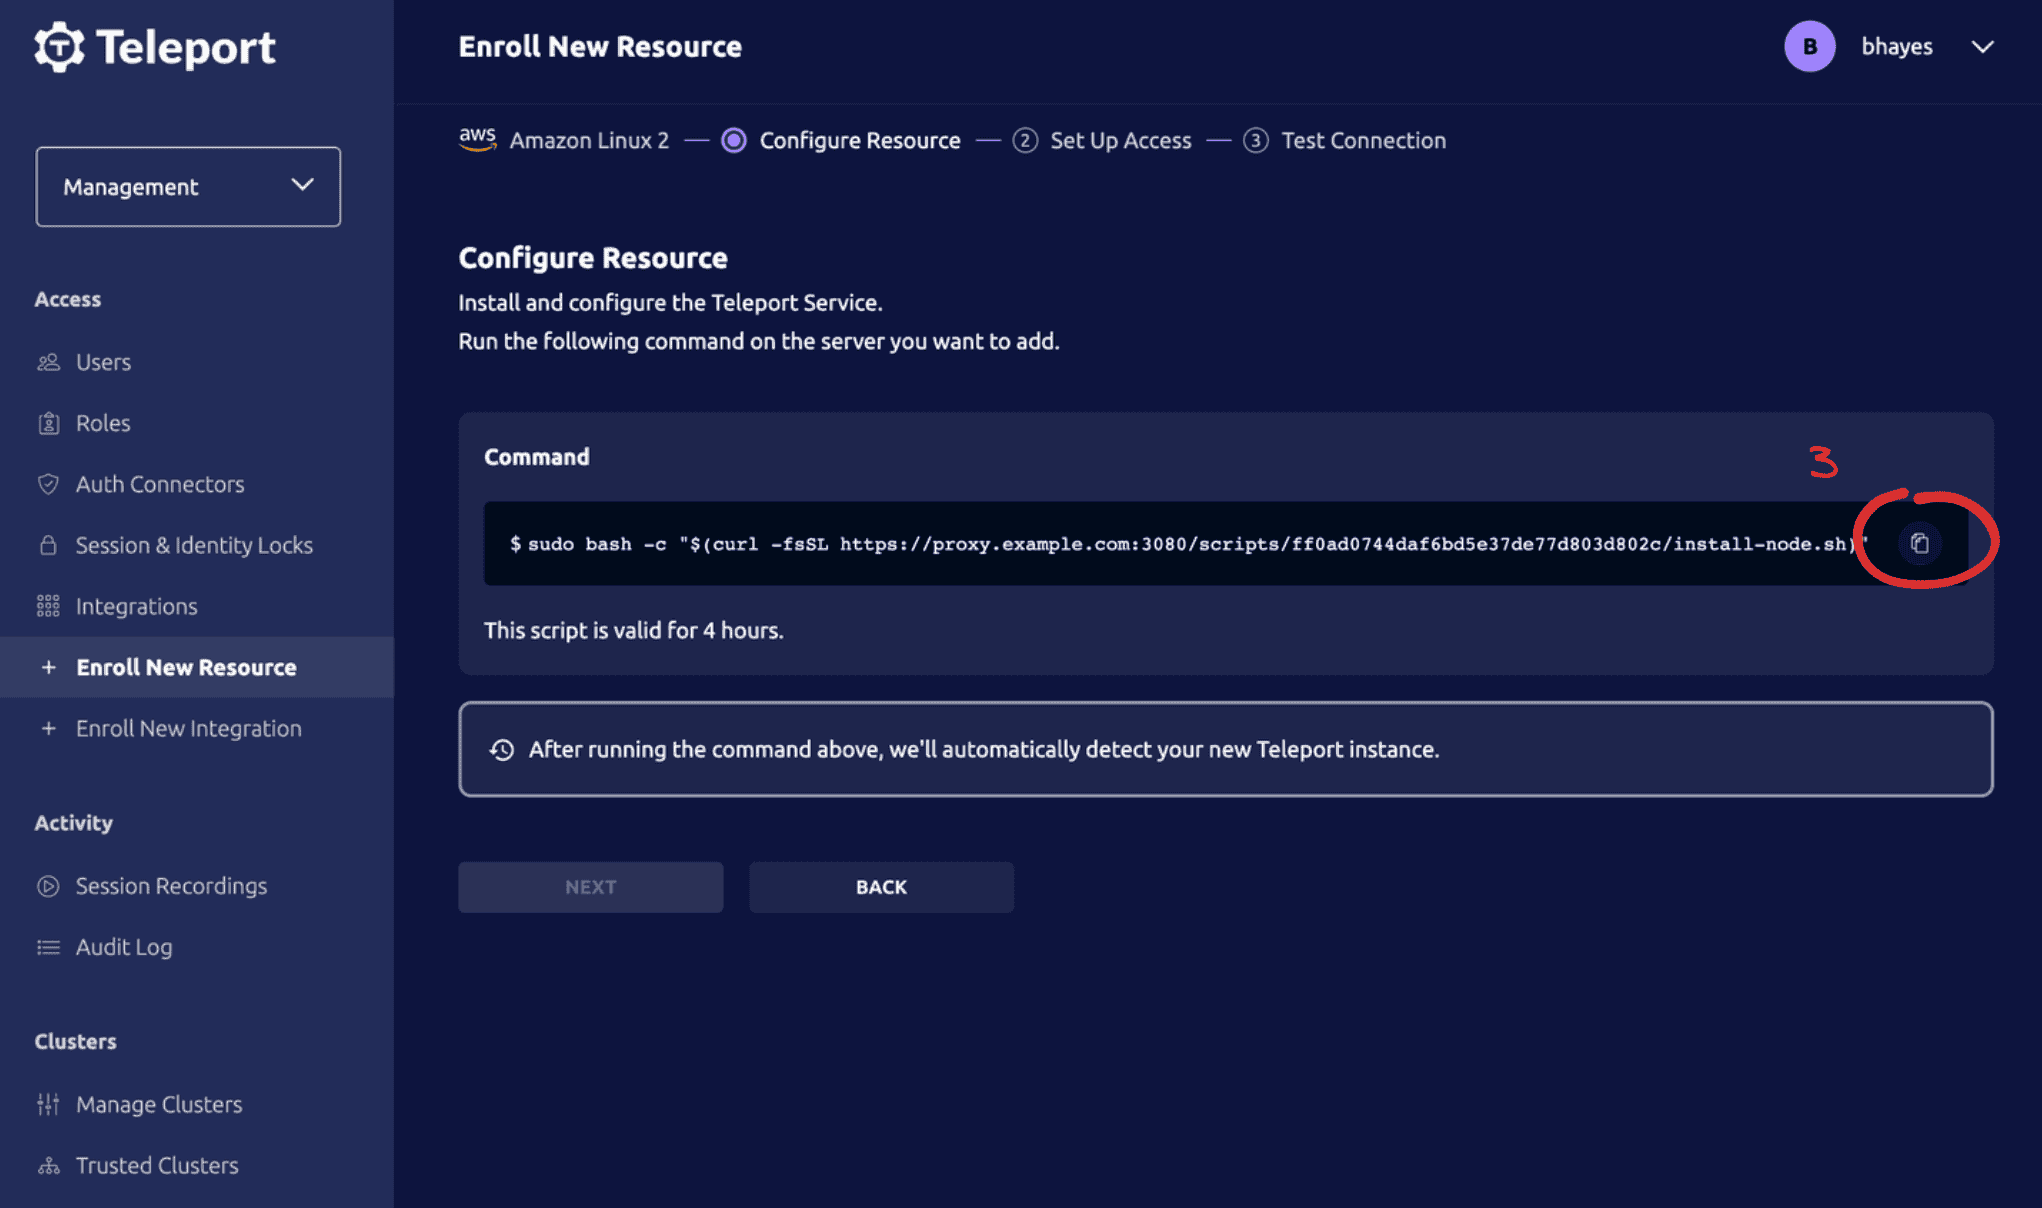View Session Recordings
The height and width of the screenshot is (1208, 2042).
[171, 886]
